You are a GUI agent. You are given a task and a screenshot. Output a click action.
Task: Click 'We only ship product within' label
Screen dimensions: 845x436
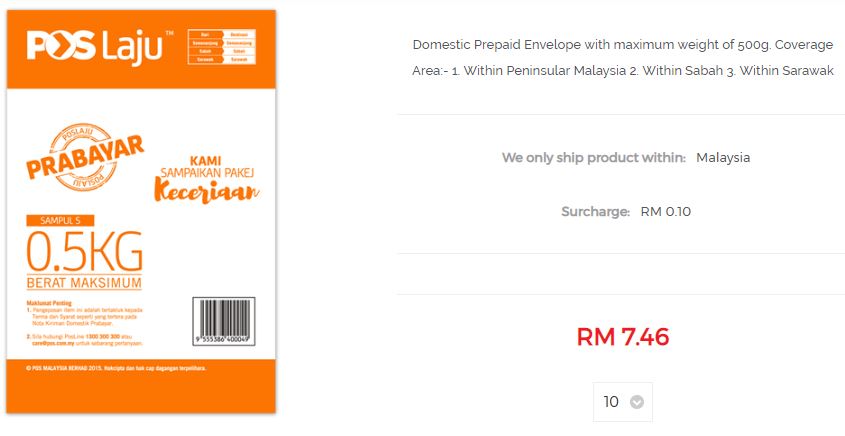[594, 157]
